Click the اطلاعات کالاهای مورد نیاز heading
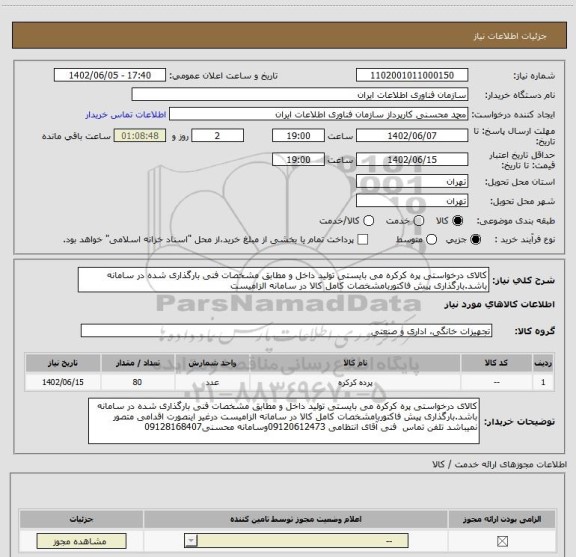The image size is (576, 557). tap(500, 305)
